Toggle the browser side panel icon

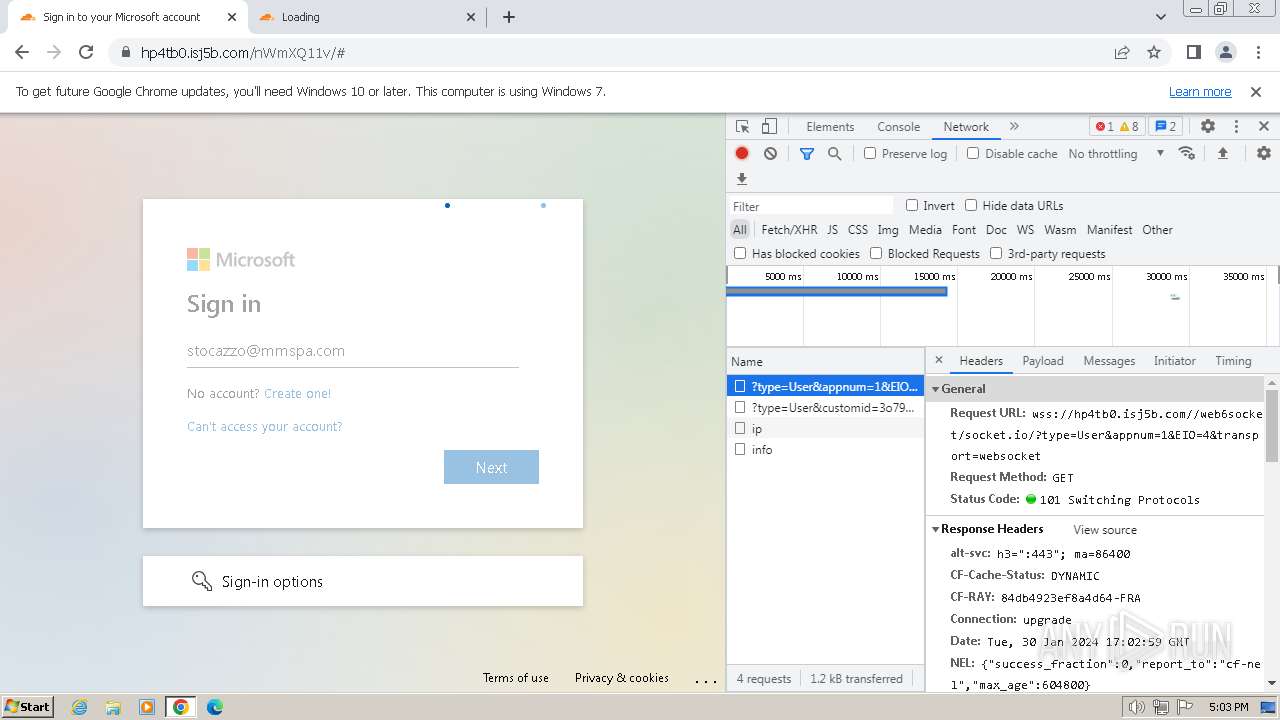click(x=1193, y=52)
